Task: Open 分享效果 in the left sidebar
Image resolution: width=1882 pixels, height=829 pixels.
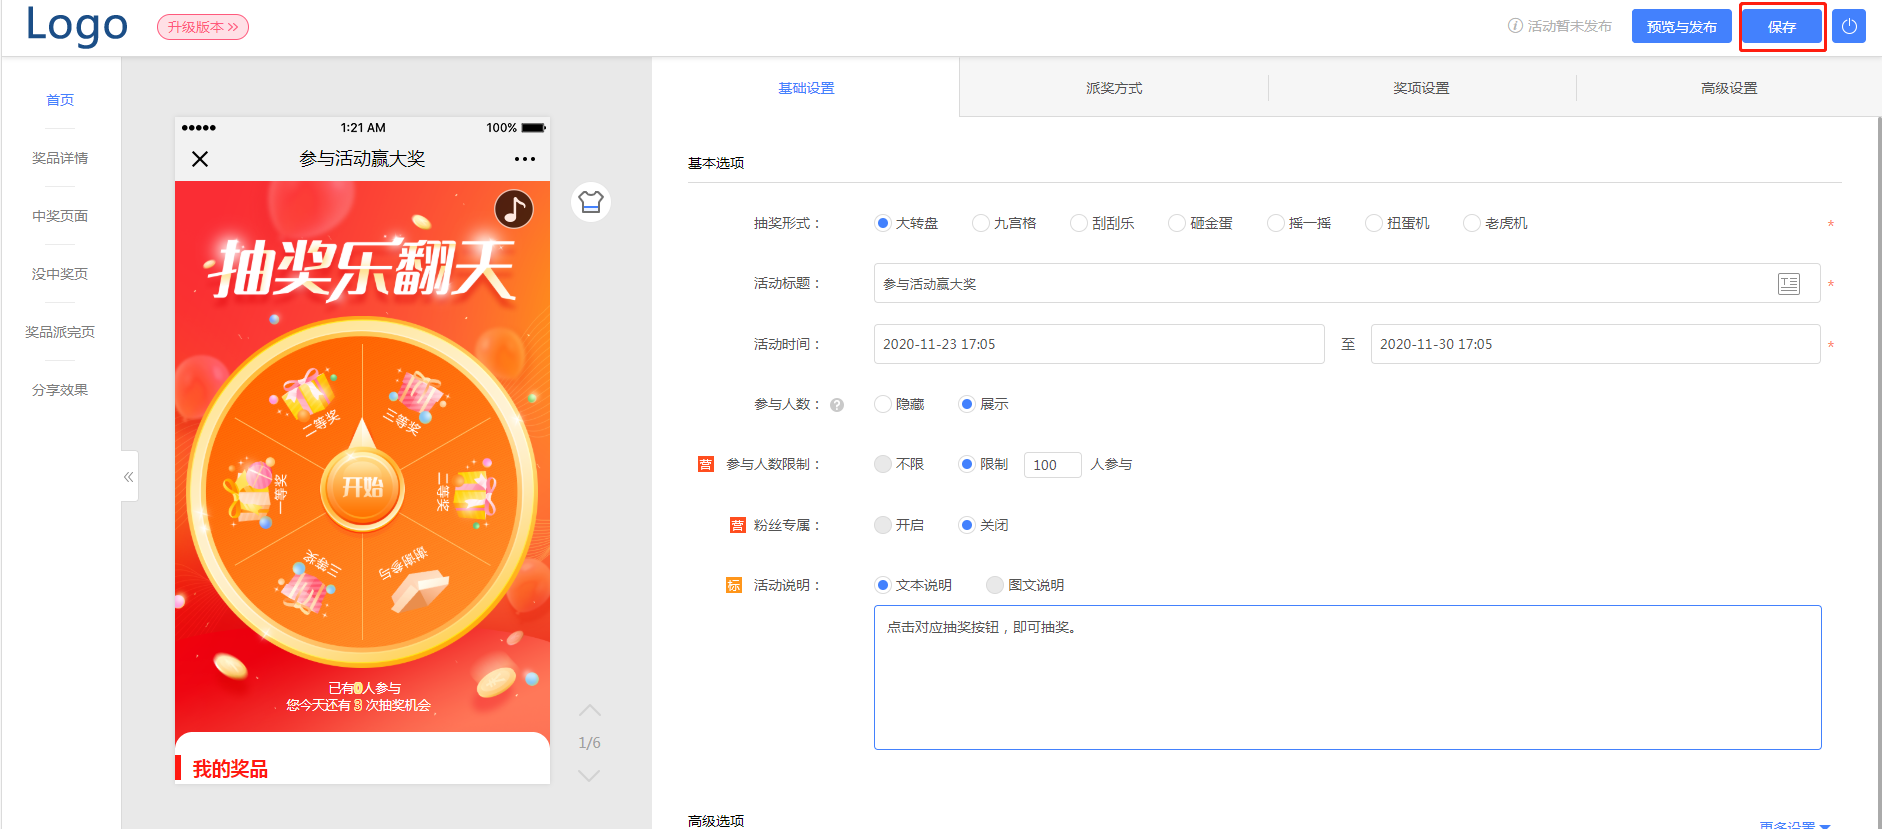Action: (x=60, y=390)
